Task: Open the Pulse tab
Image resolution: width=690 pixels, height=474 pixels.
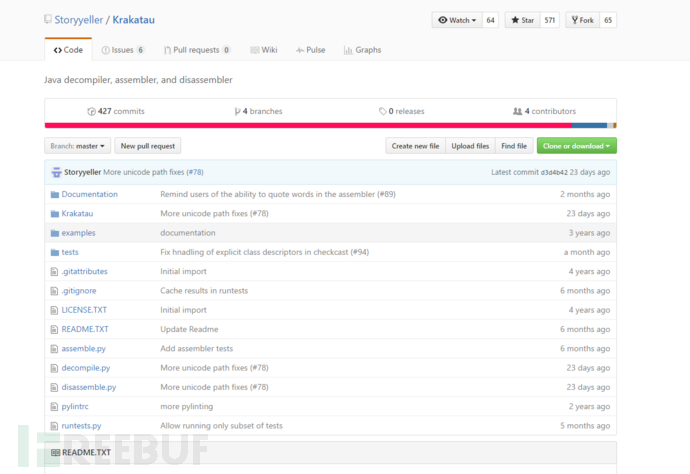Action: point(311,50)
